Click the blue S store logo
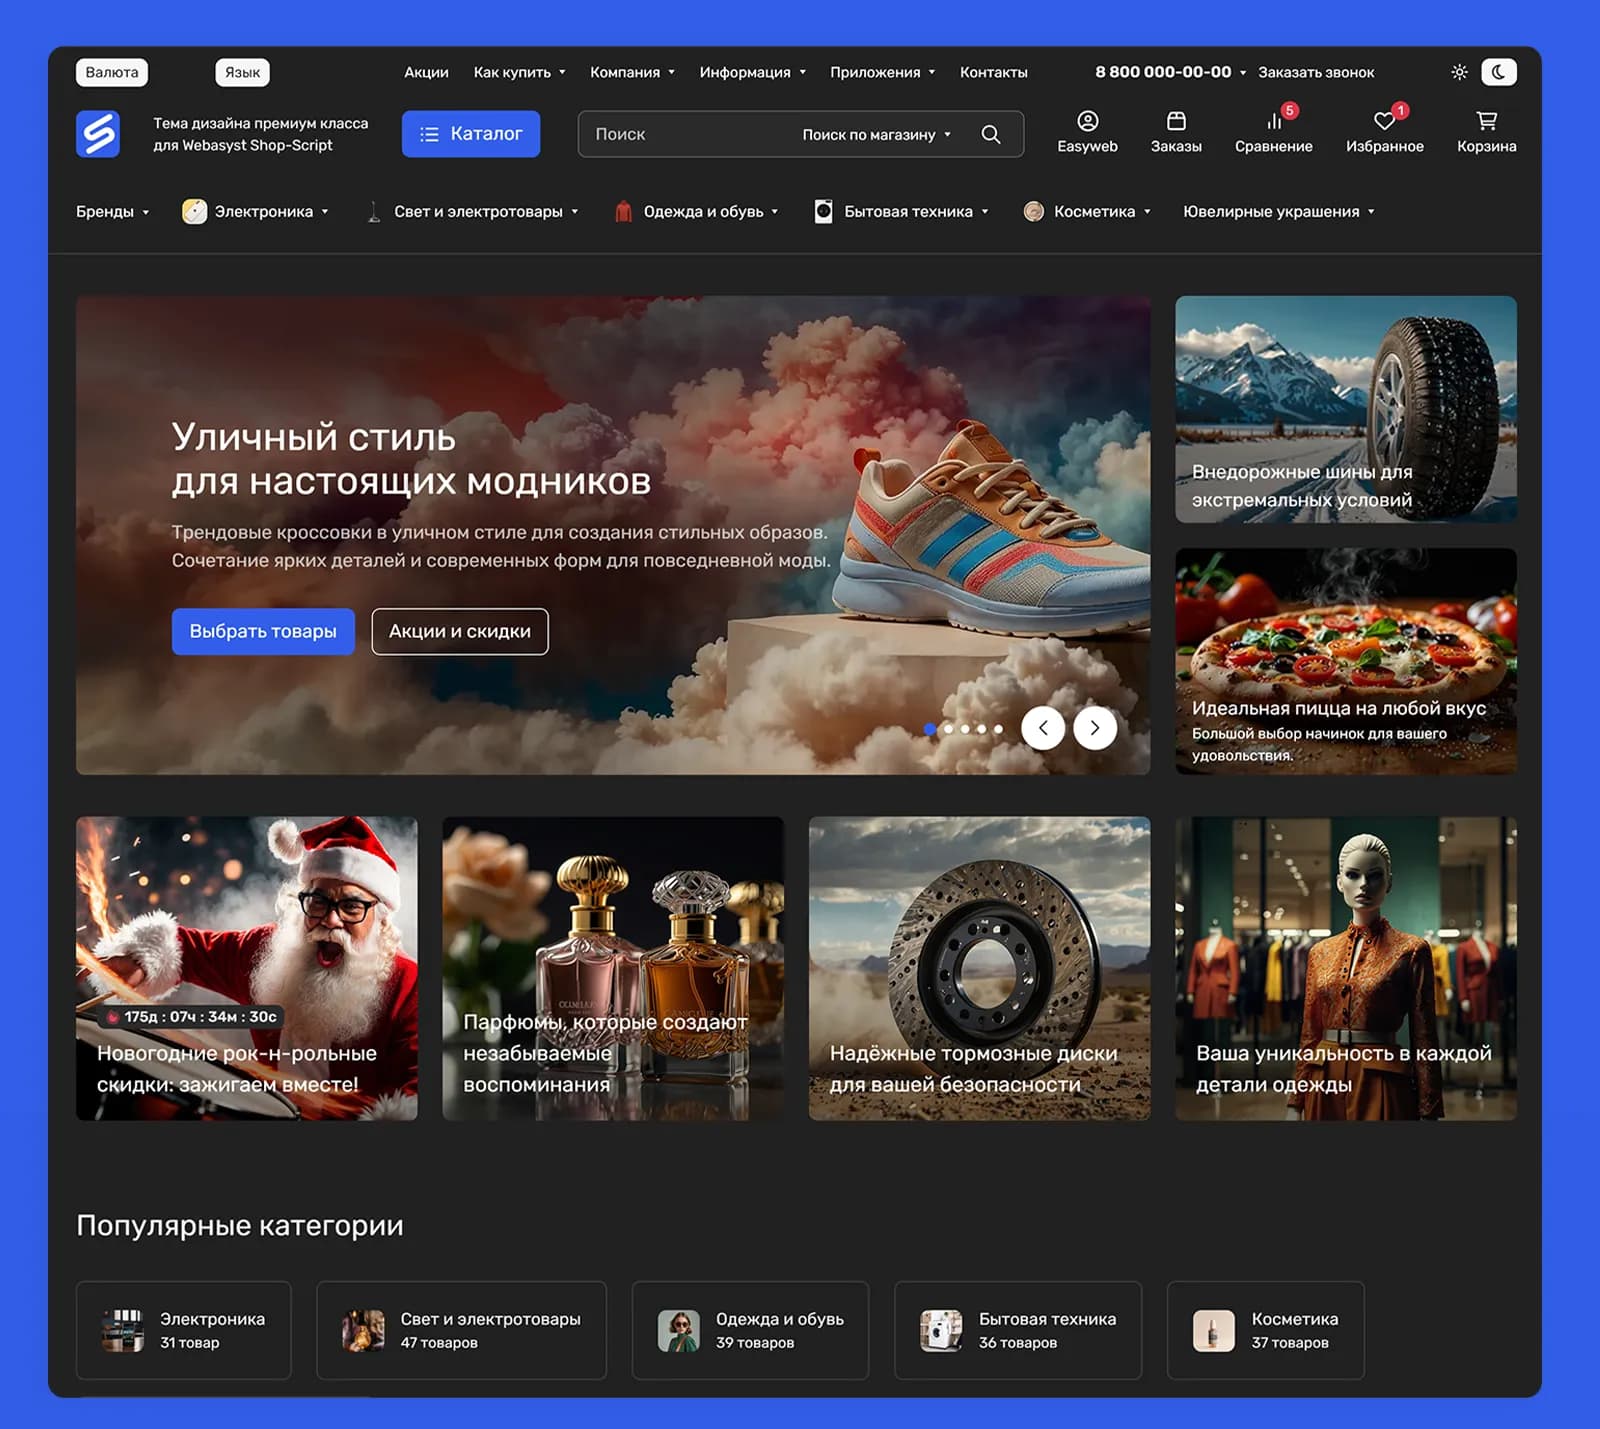 click(x=98, y=134)
